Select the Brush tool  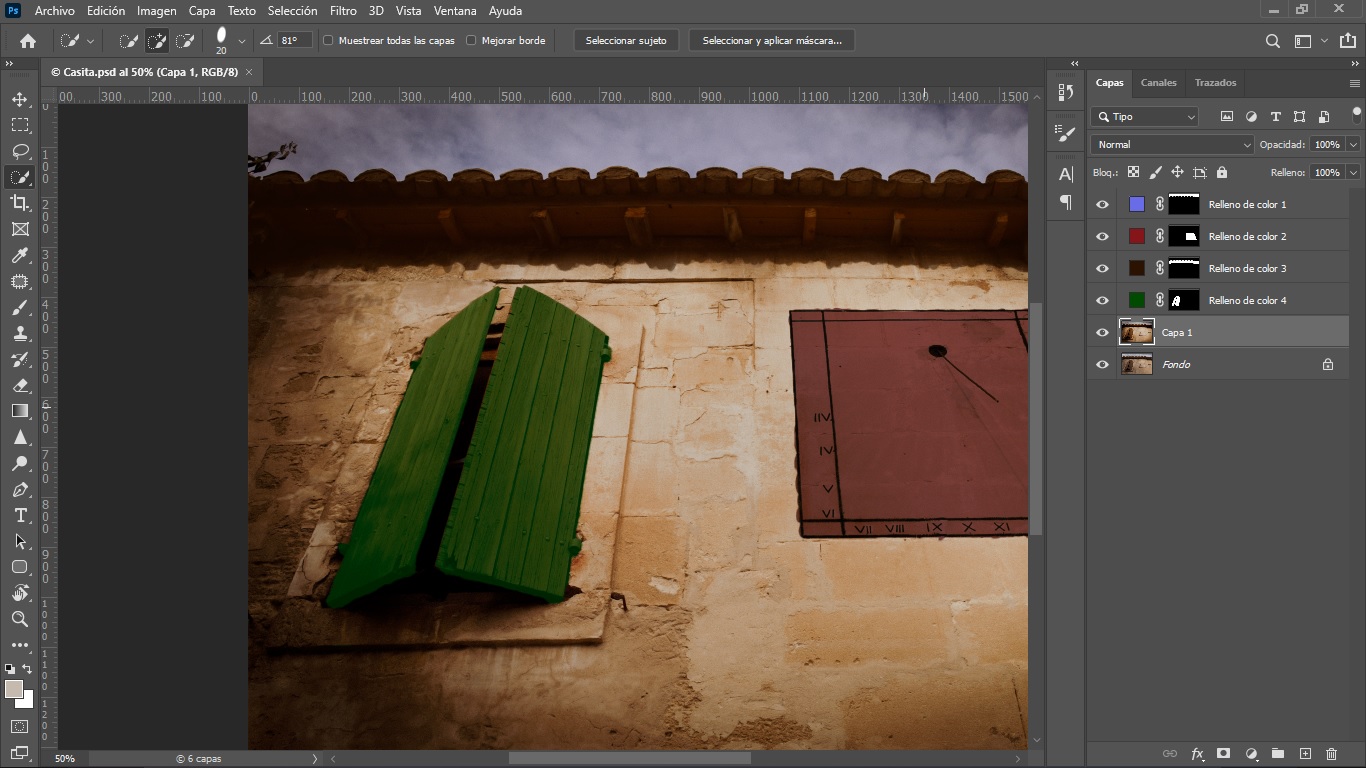point(20,308)
